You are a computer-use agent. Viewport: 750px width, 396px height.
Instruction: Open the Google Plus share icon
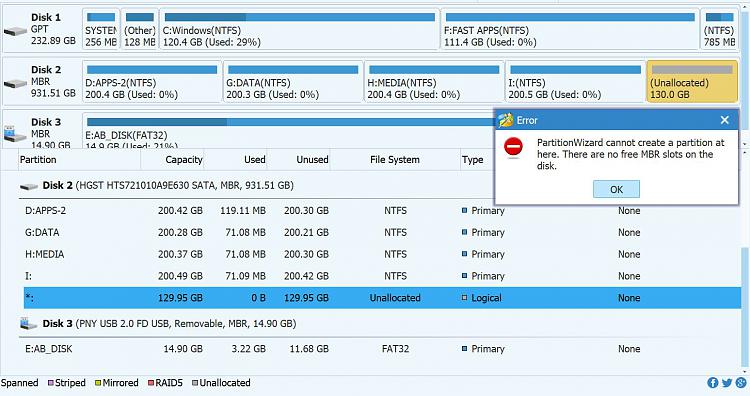[741, 383]
